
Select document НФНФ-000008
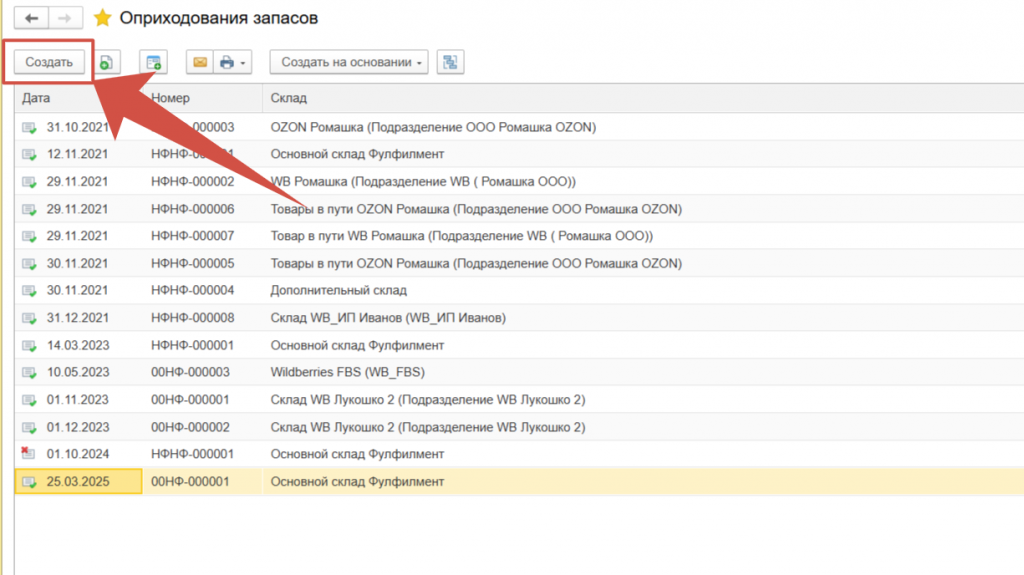pyautogui.click(x=192, y=318)
